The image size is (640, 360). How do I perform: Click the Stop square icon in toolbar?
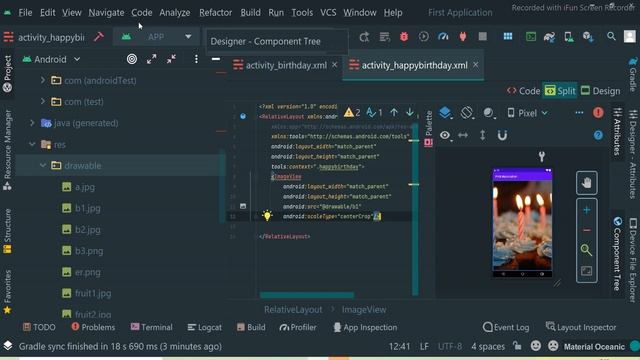pos(482,37)
